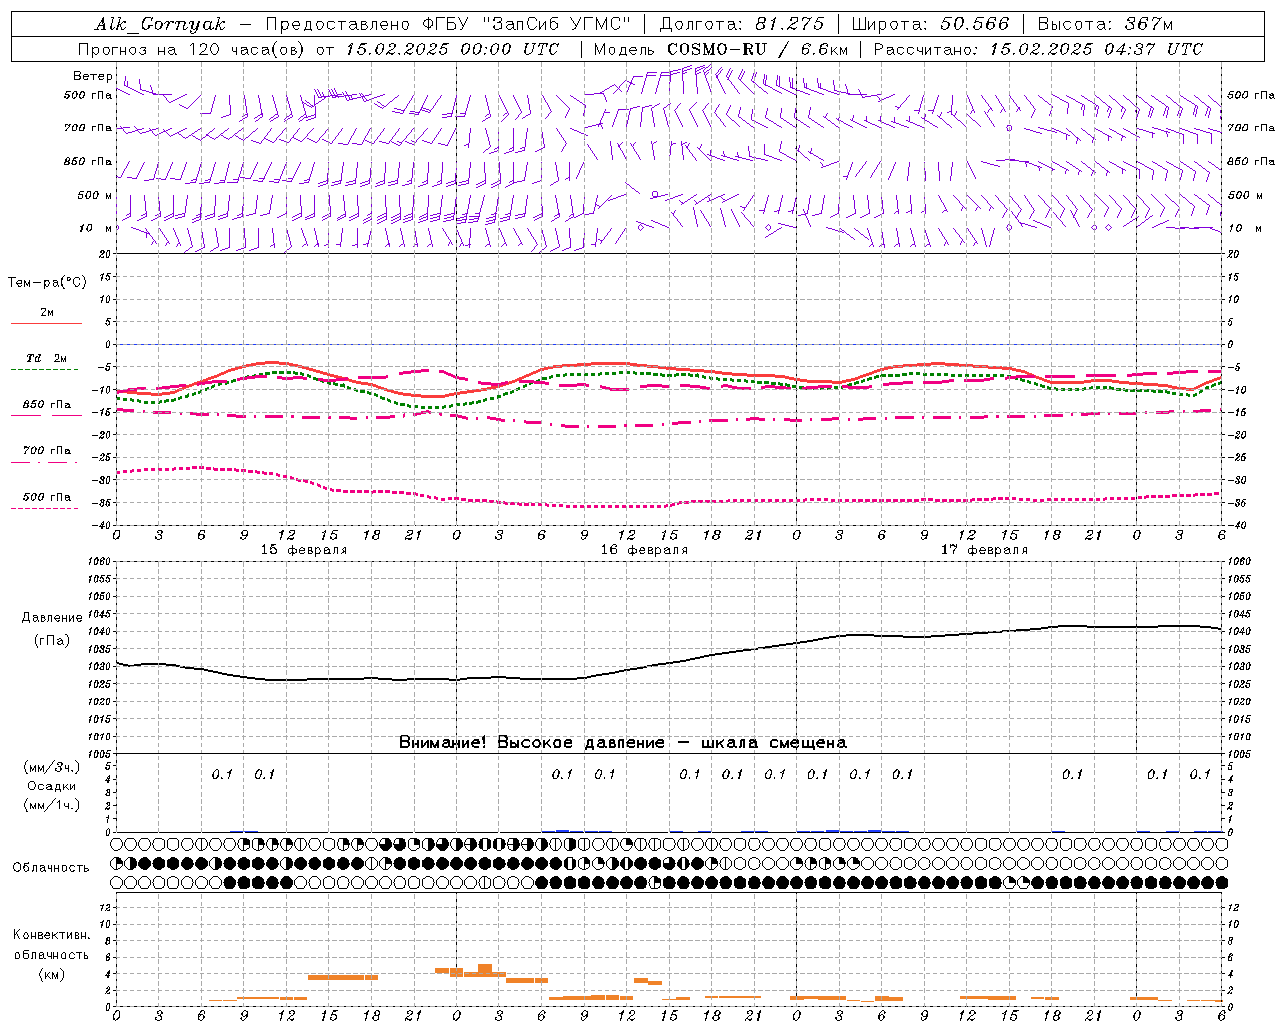This screenshot has height=1024, width=1280.
Task: Click the date label 15 февраля
Action: (x=304, y=550)
